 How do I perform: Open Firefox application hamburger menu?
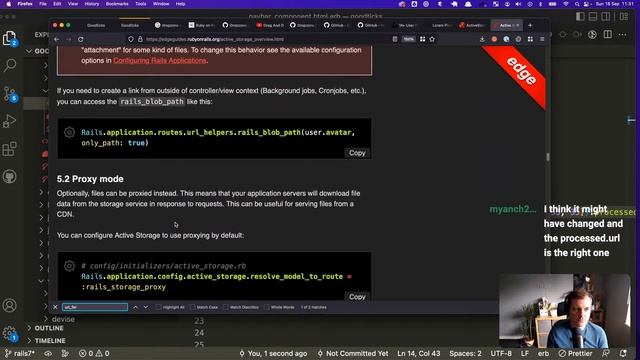click(x=542, y=39)
